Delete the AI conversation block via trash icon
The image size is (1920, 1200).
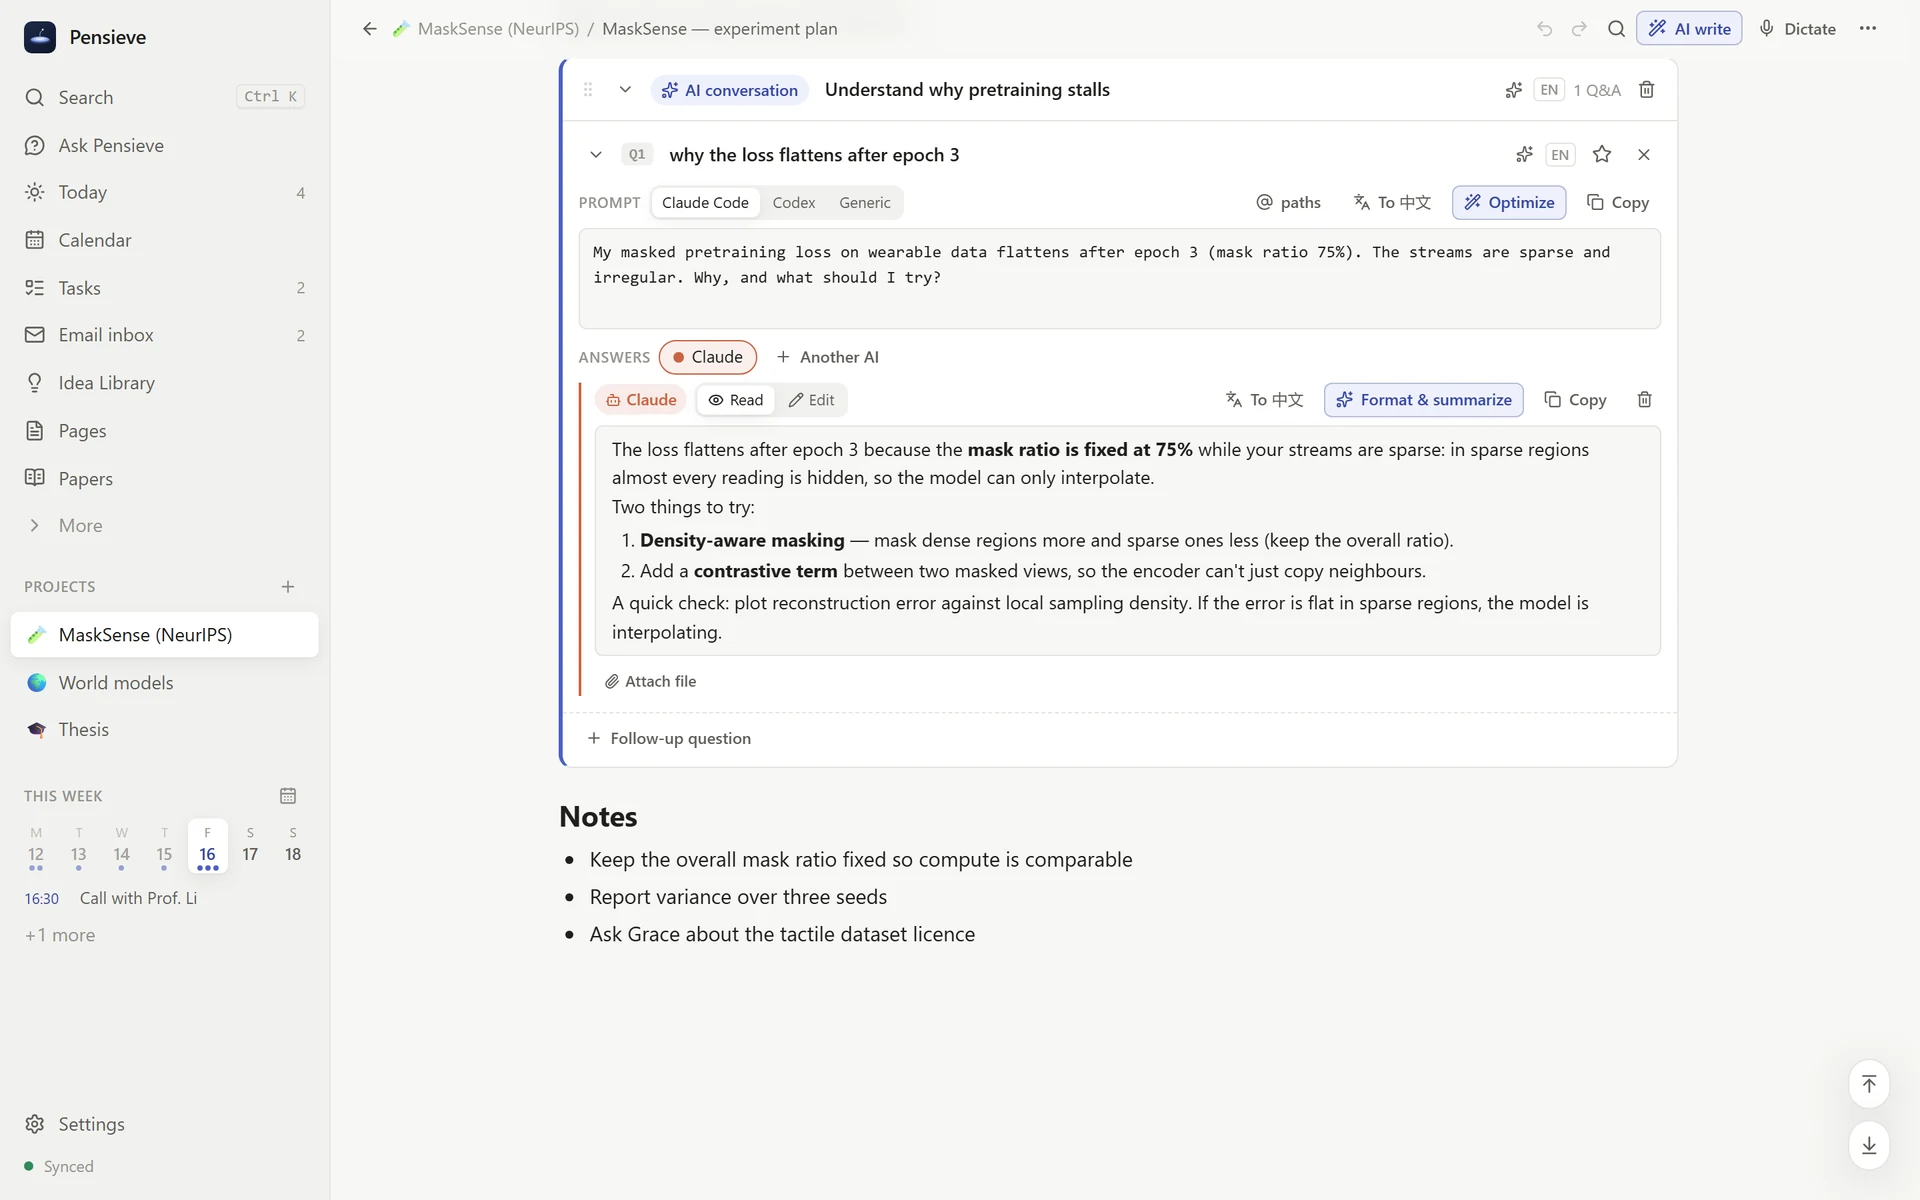coord(1647,90)
